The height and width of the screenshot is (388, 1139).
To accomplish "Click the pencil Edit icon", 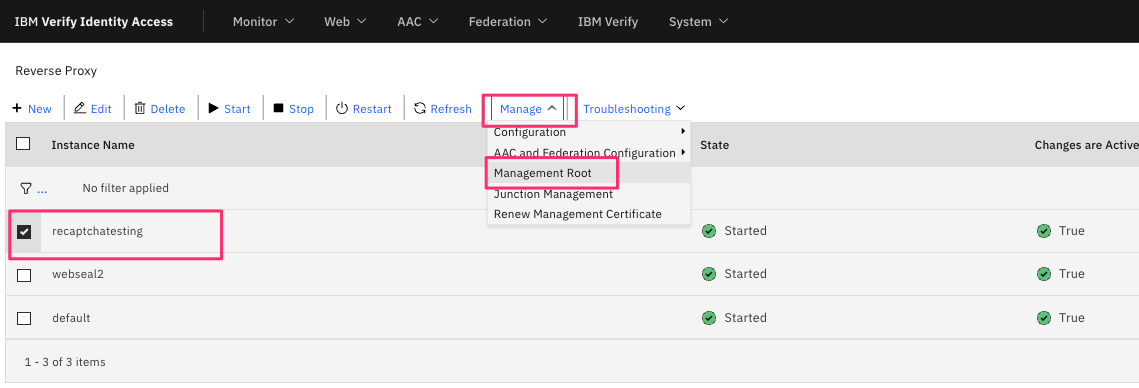I will [x=80, y=108].
